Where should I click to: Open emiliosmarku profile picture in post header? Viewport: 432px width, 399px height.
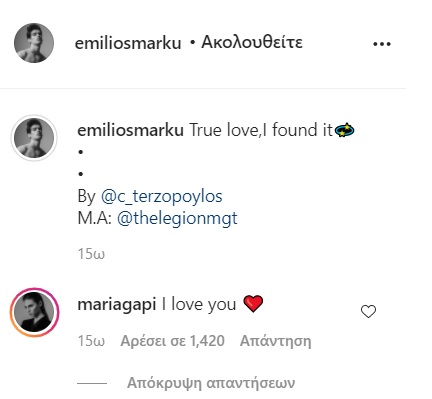(34, 43)
